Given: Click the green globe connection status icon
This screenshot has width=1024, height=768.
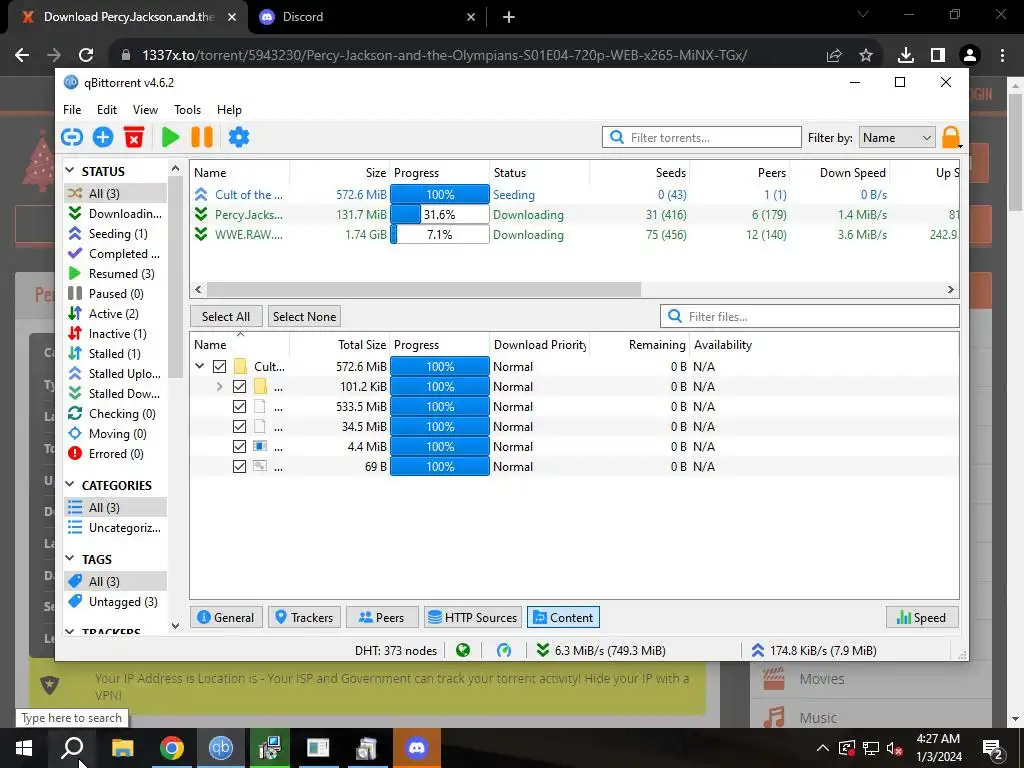Looking at the screenshot, I should (463, 650).
